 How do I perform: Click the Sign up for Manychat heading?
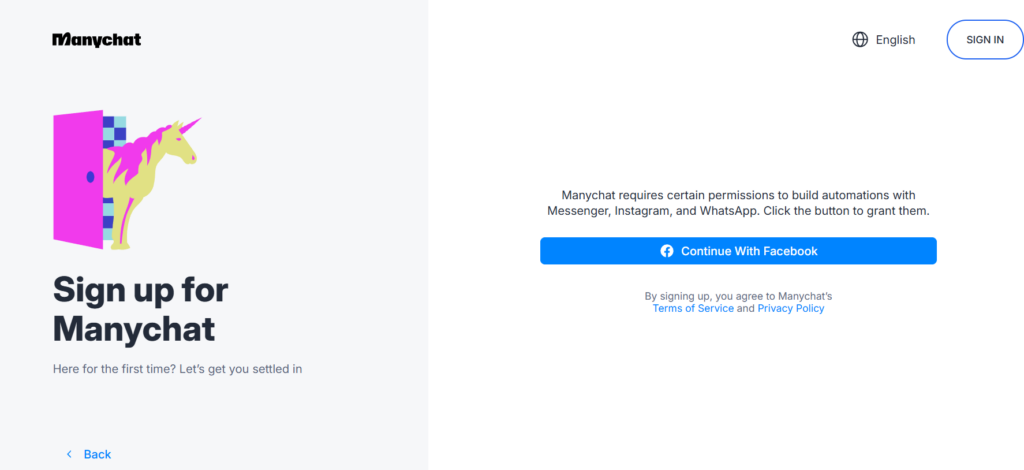click(x=140, y=309)
